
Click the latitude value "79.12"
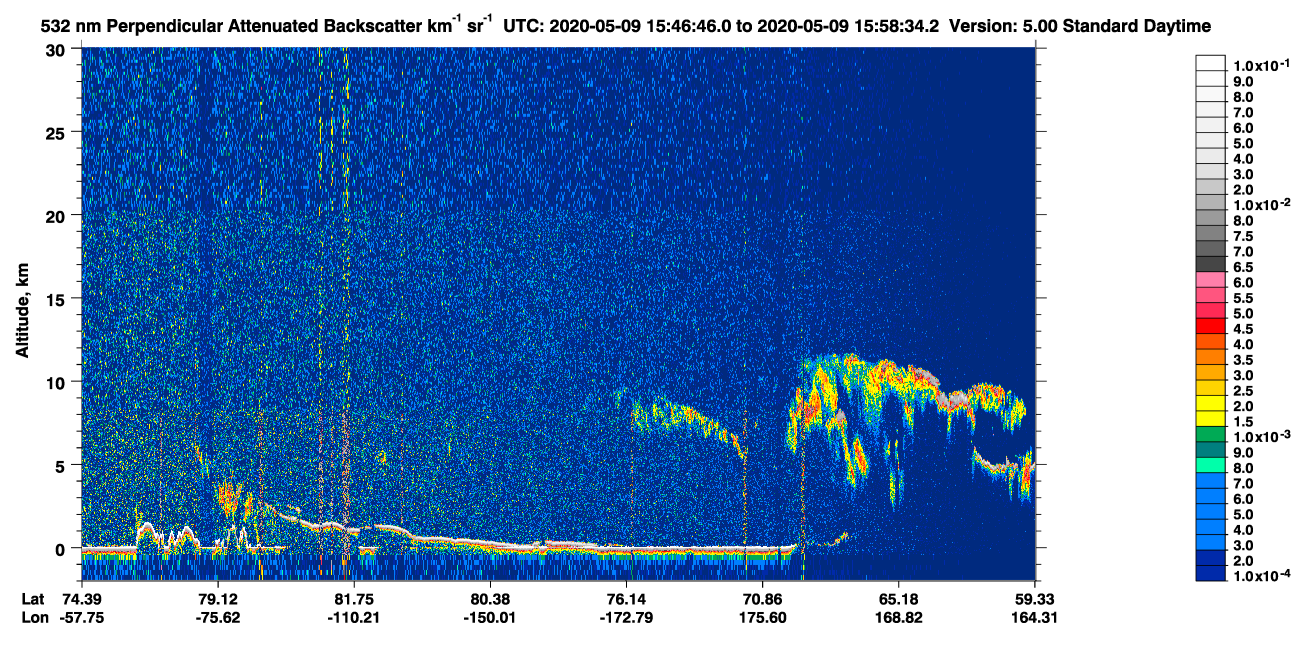218,598
